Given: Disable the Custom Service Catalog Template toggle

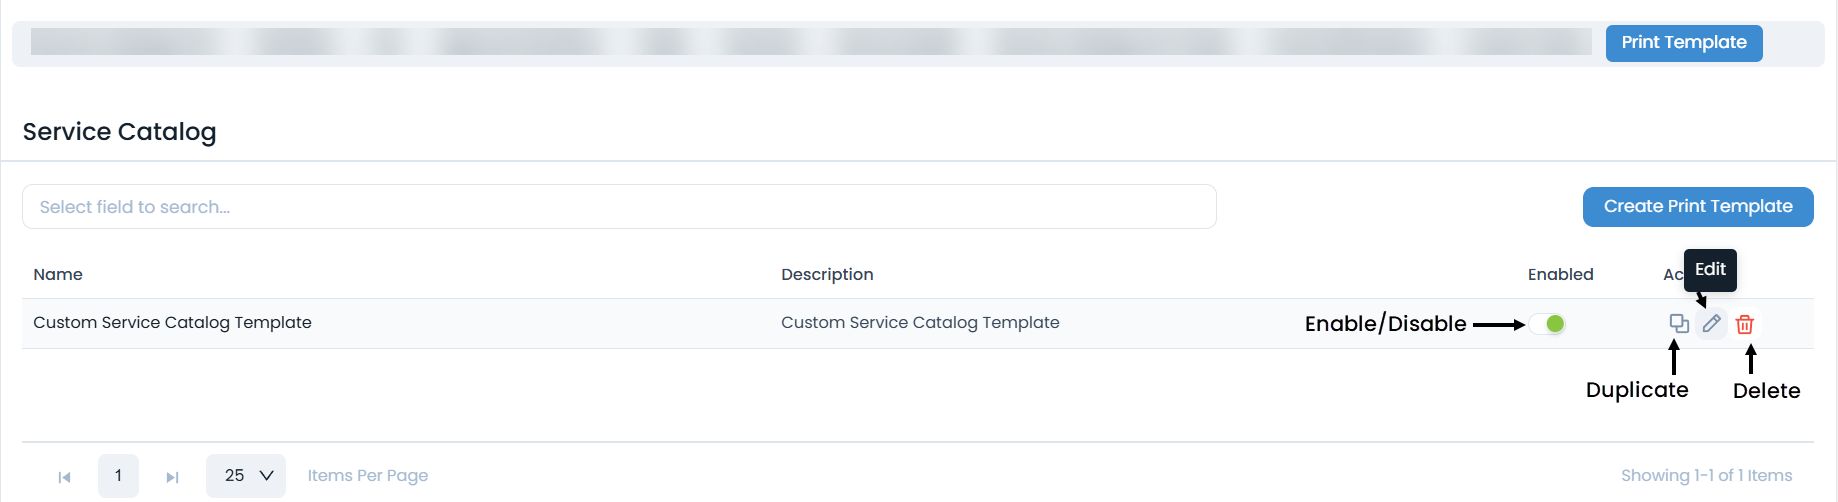Looking at the screenshot, I should click(1548, 324).
